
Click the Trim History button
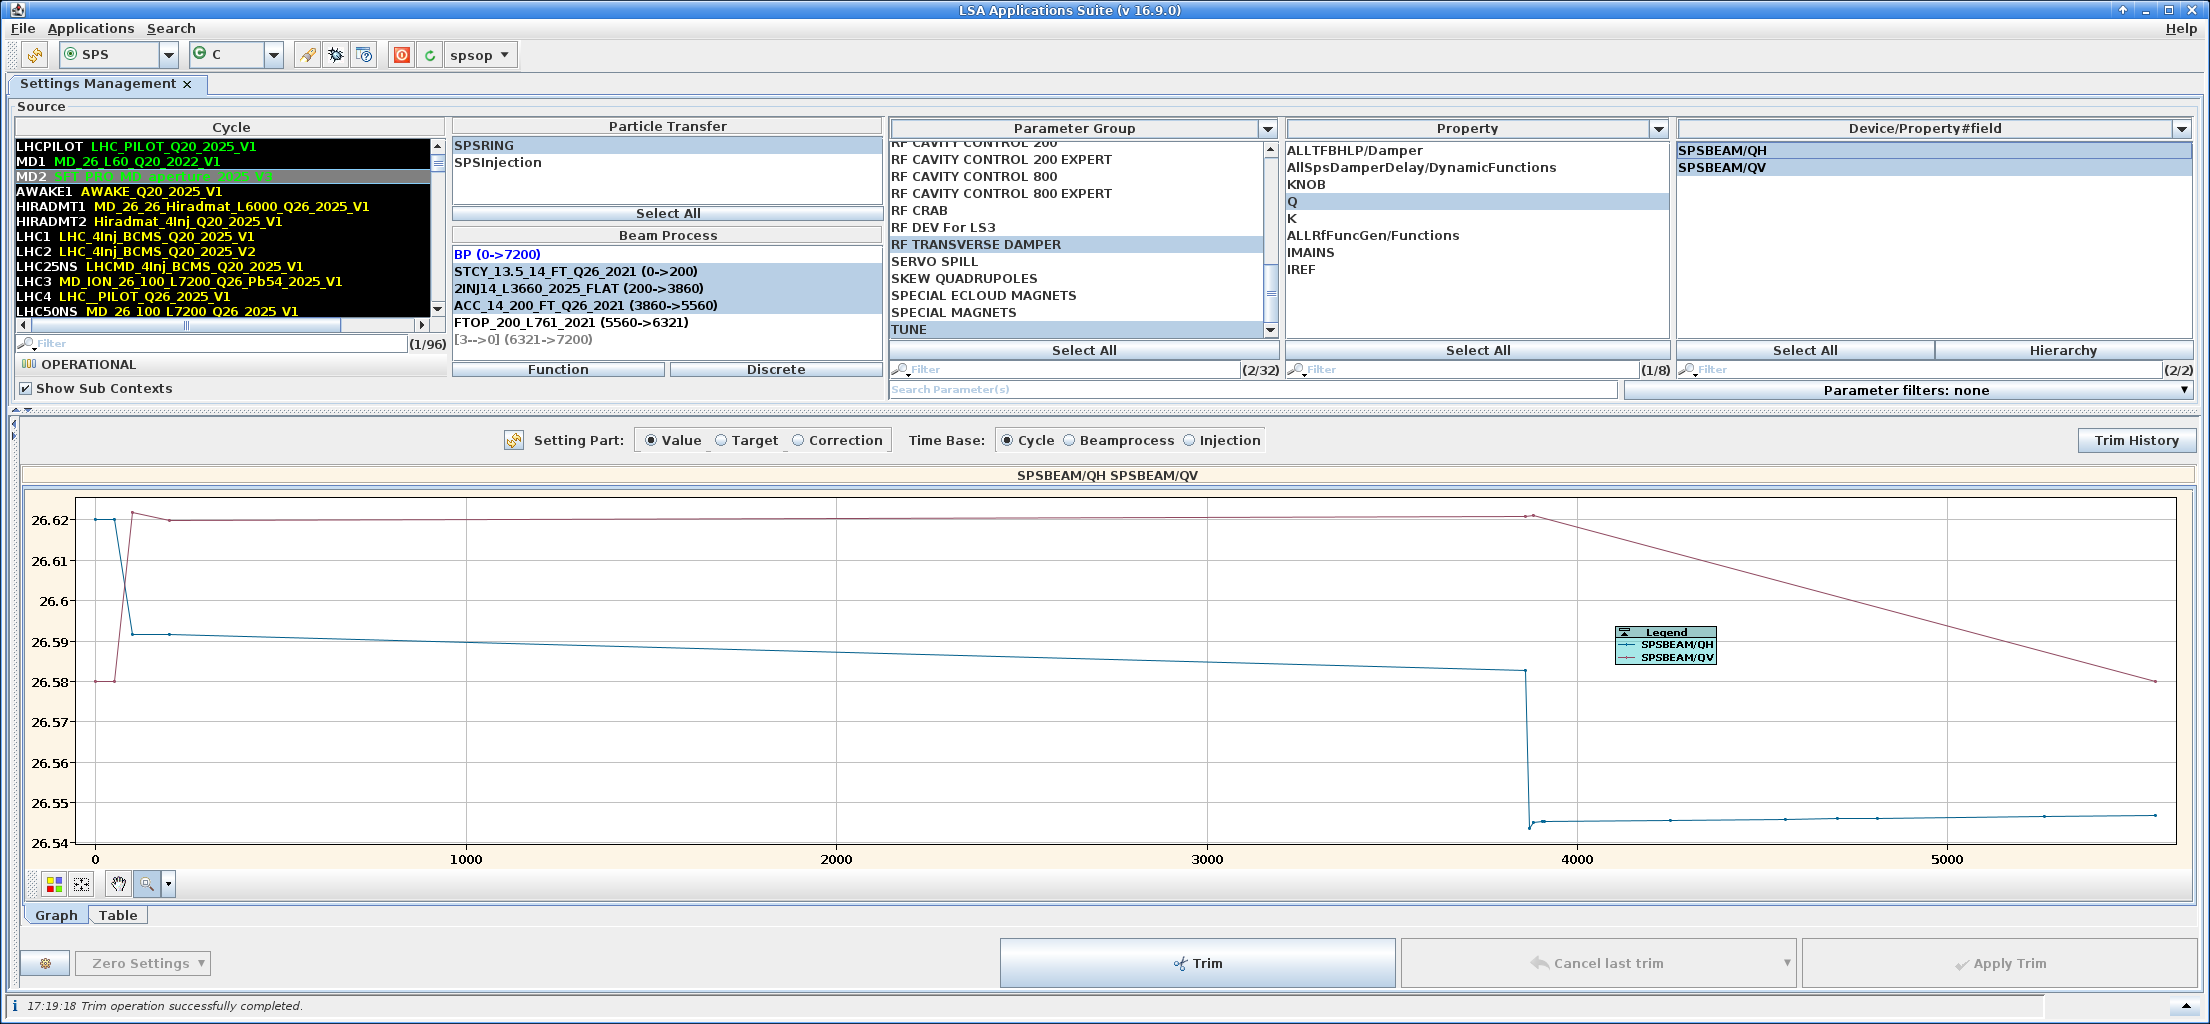click(2136, 440)
